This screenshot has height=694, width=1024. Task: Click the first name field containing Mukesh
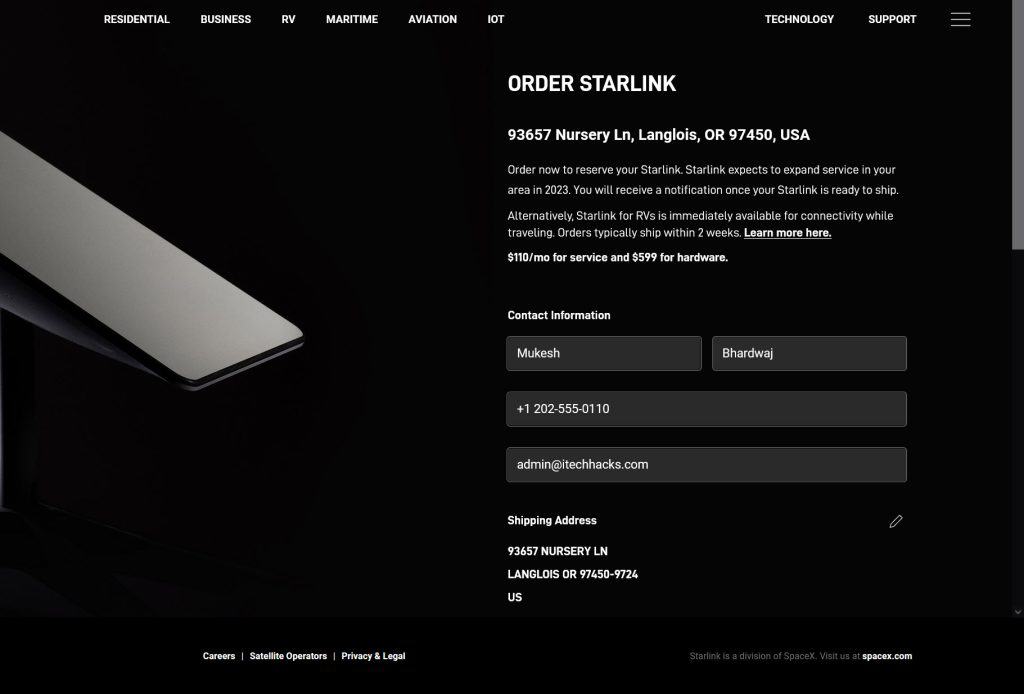pyautogui.click(x=604, y=353)
